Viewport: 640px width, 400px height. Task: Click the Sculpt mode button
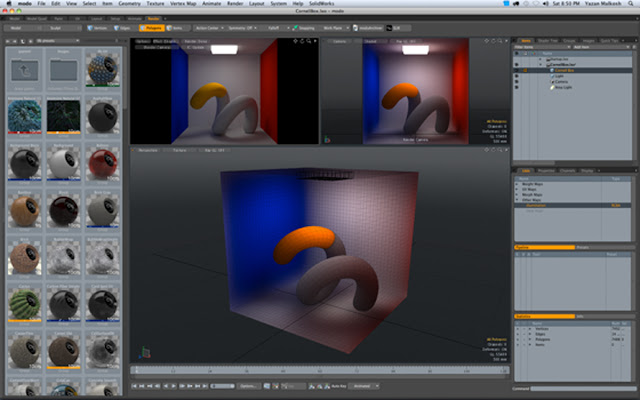pyautogui.click(x=61, y=28)
